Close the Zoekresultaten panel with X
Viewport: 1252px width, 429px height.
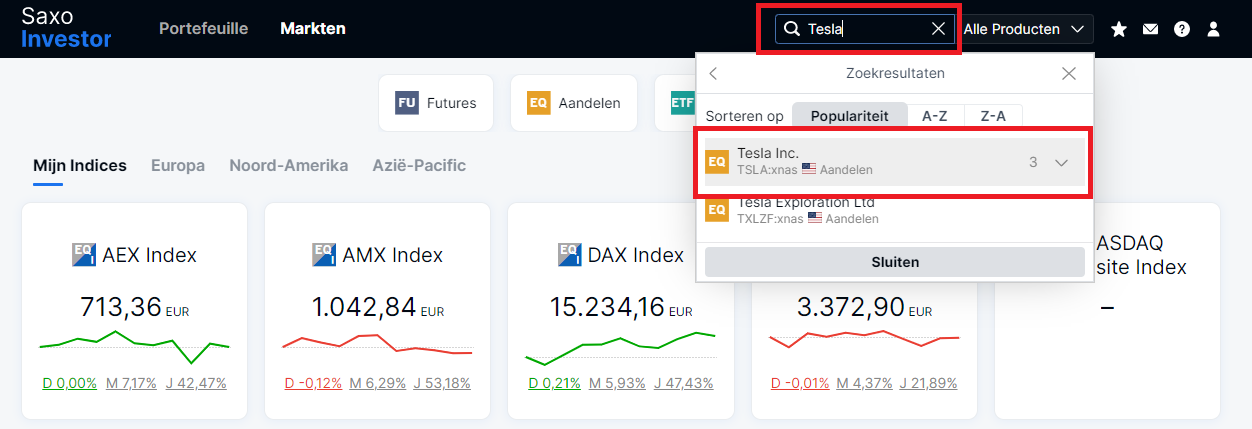(x=1069, y=73)
